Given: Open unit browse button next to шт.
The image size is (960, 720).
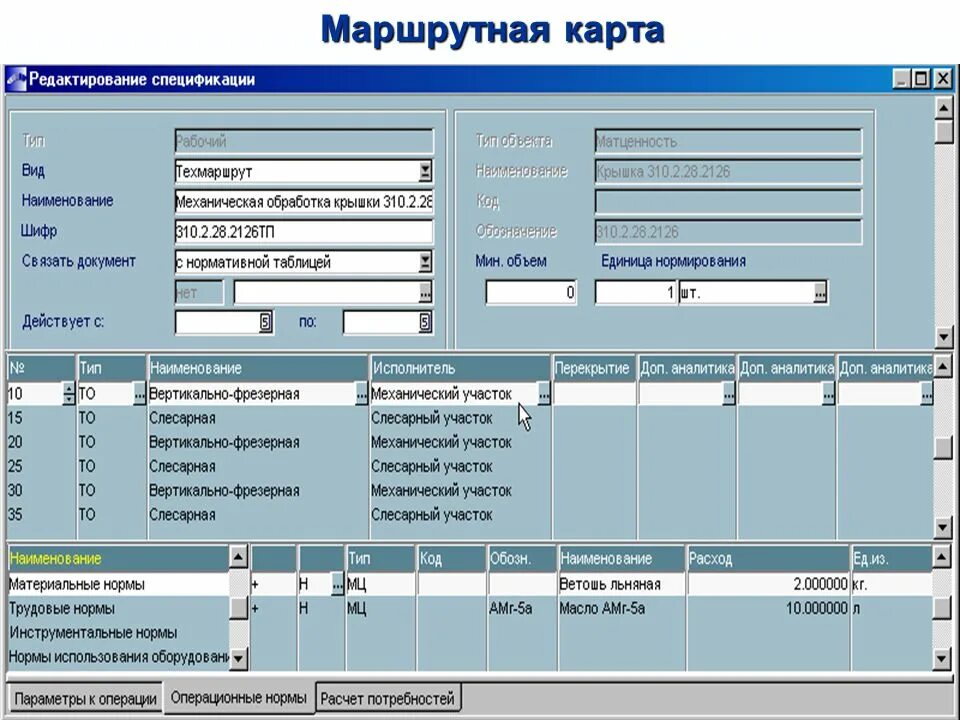Looking at the screenshot, I should (x=820, y=293).
